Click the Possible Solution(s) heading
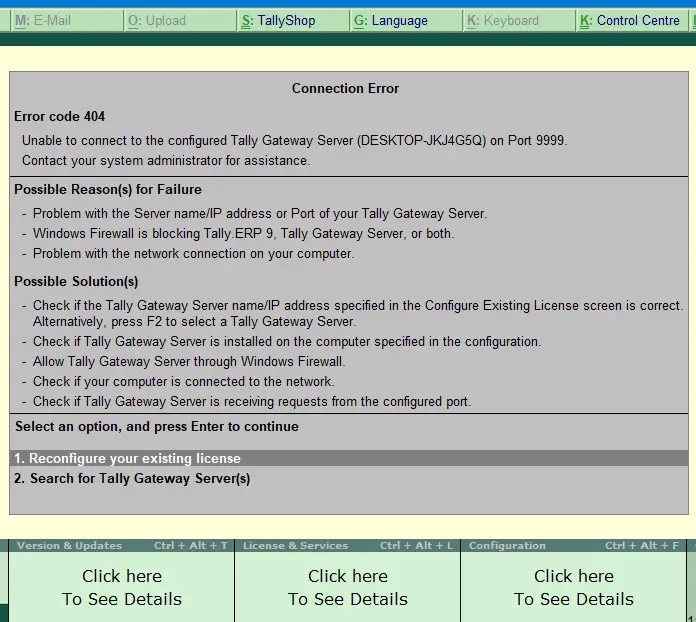 76,281
